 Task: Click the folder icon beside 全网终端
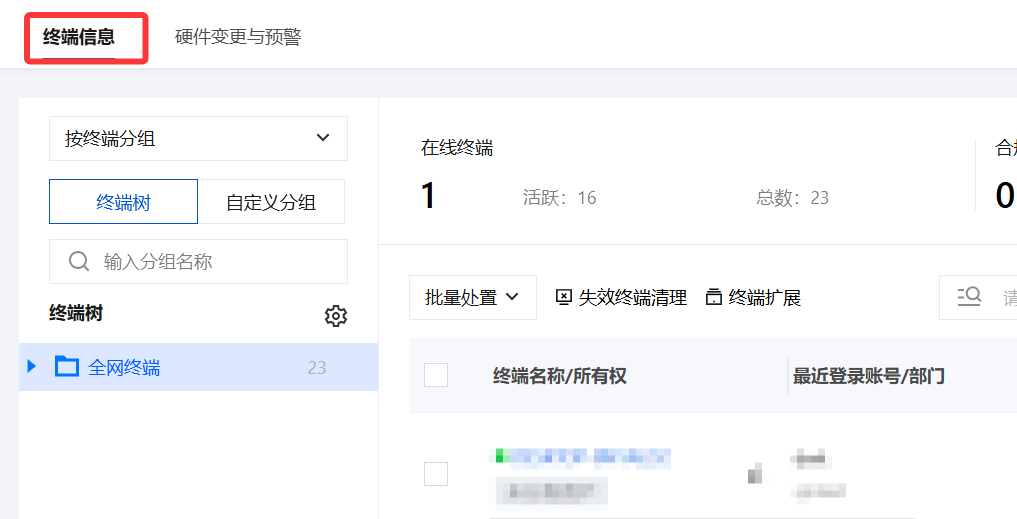(66, 367)
